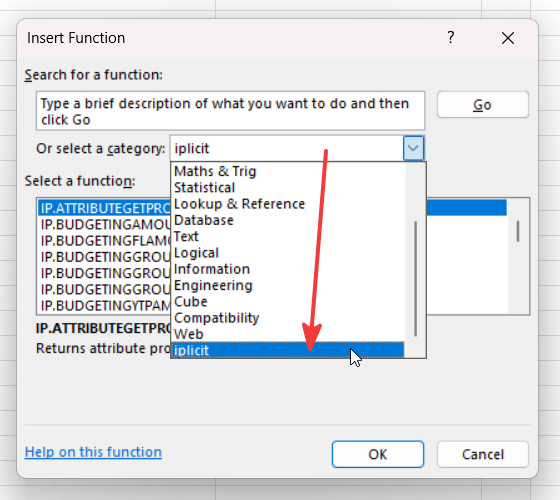Click the function search description field

click(230, 111)
